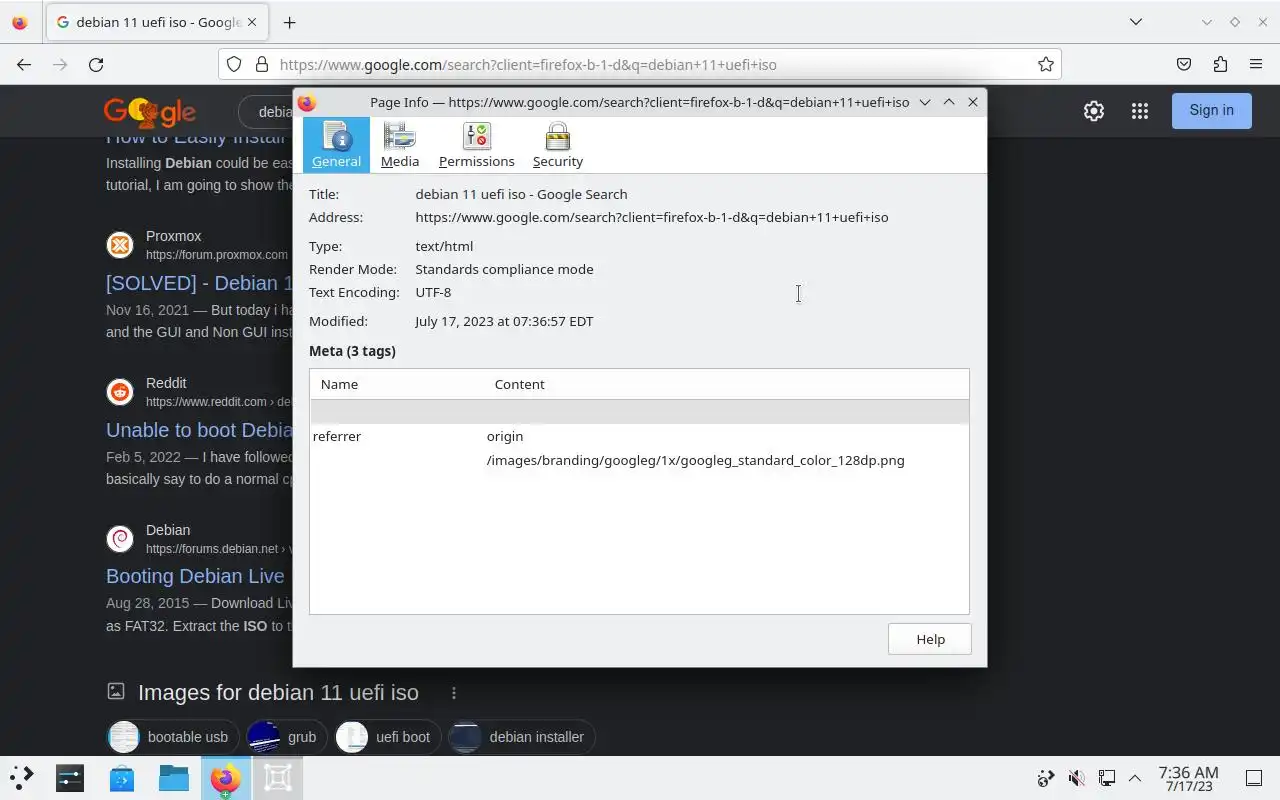Open the list all tabs dropdown
The height and width of the screenshot is (800, 1280).
[1136, 22]
